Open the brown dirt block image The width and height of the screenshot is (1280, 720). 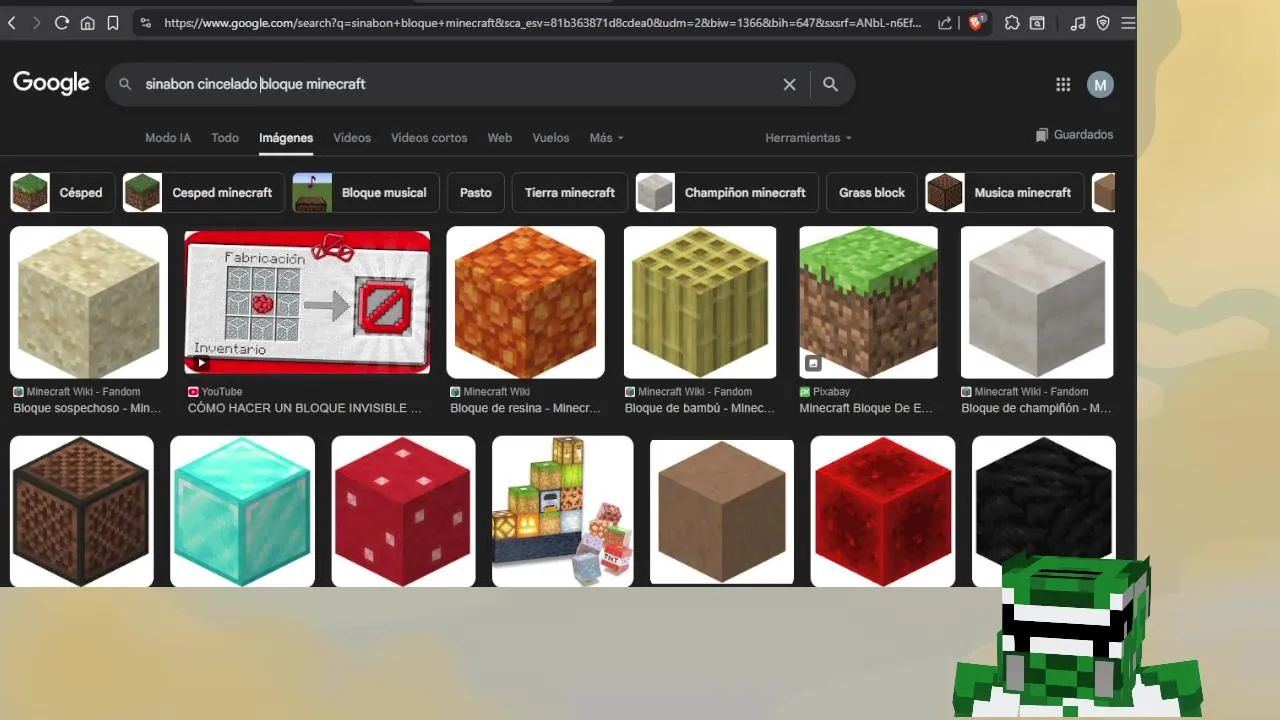[722, 512]
